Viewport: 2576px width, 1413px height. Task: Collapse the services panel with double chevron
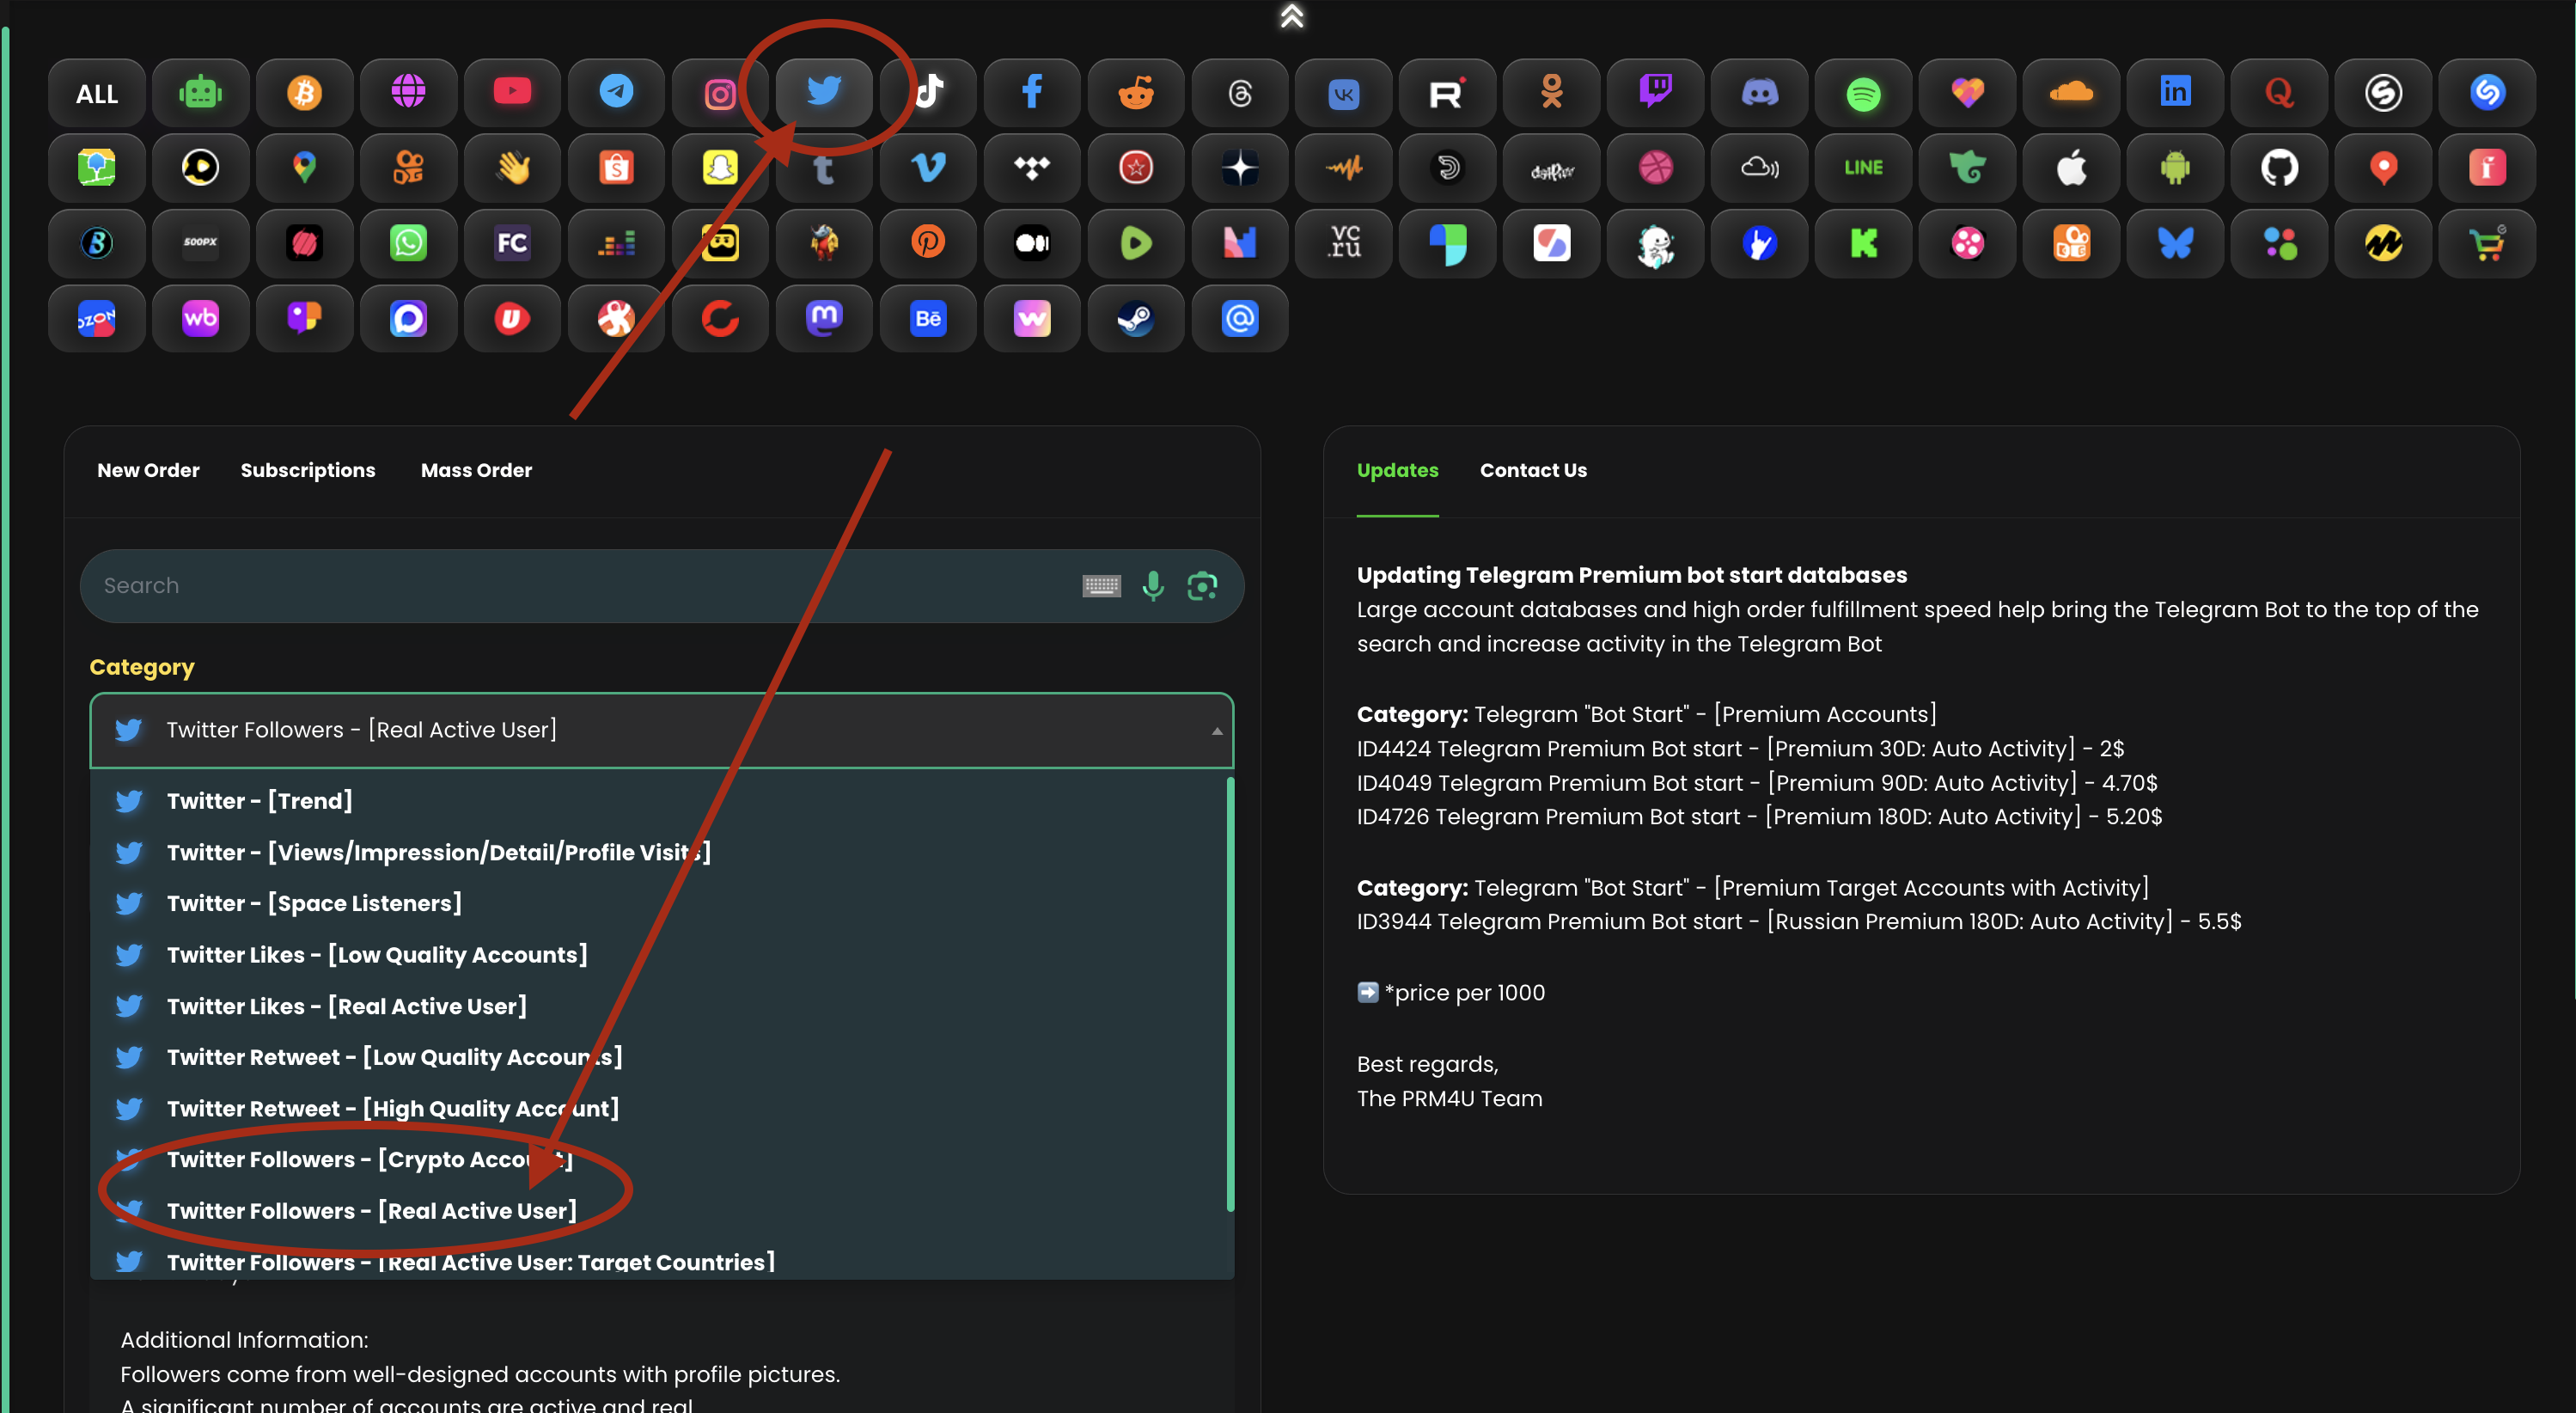[x=1292, y=16]
